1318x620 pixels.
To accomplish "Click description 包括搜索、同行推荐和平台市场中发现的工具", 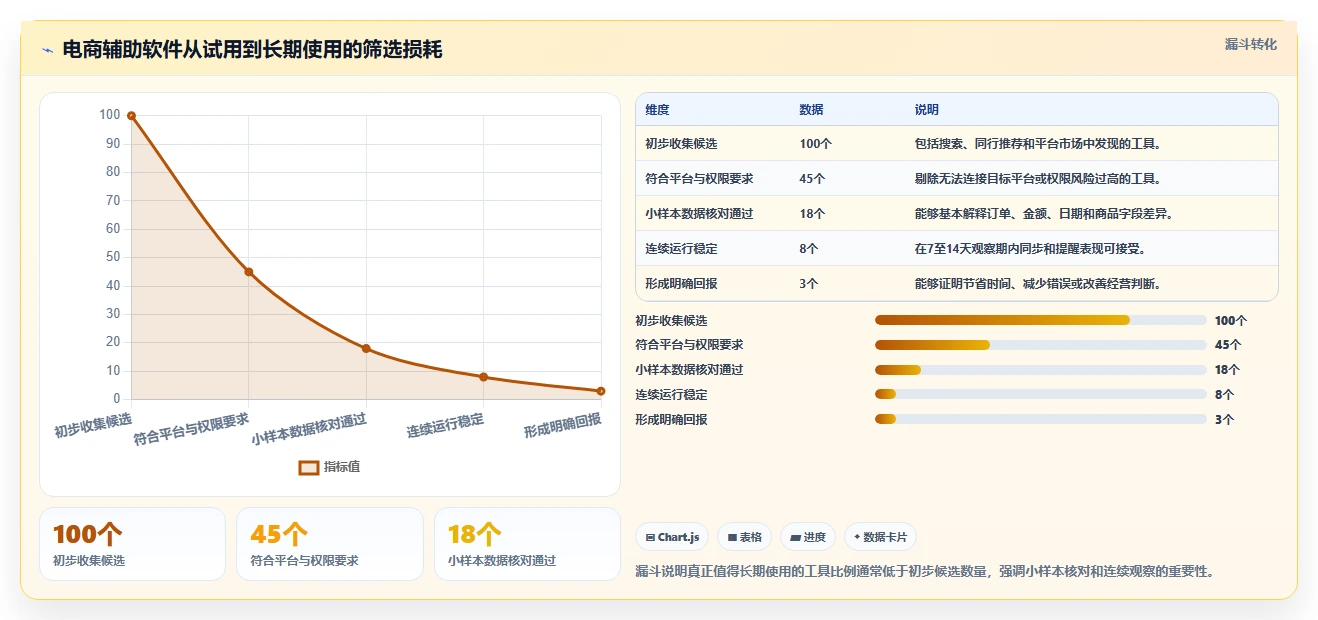I will point(1037,144).
